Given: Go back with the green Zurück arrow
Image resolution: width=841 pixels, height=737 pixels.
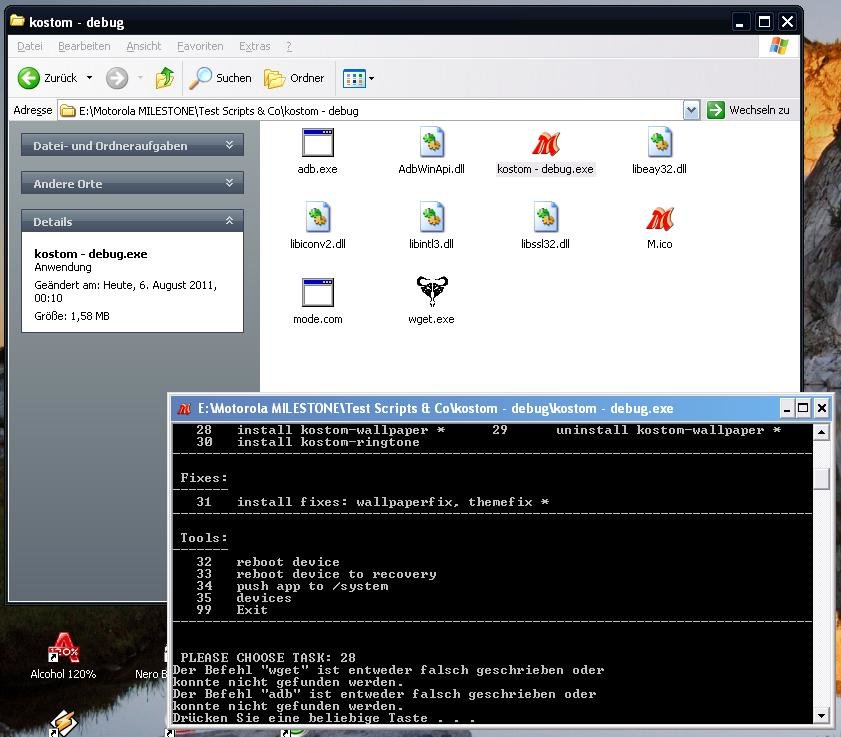Looking at the screenshot, I should [x=28, y=78].
